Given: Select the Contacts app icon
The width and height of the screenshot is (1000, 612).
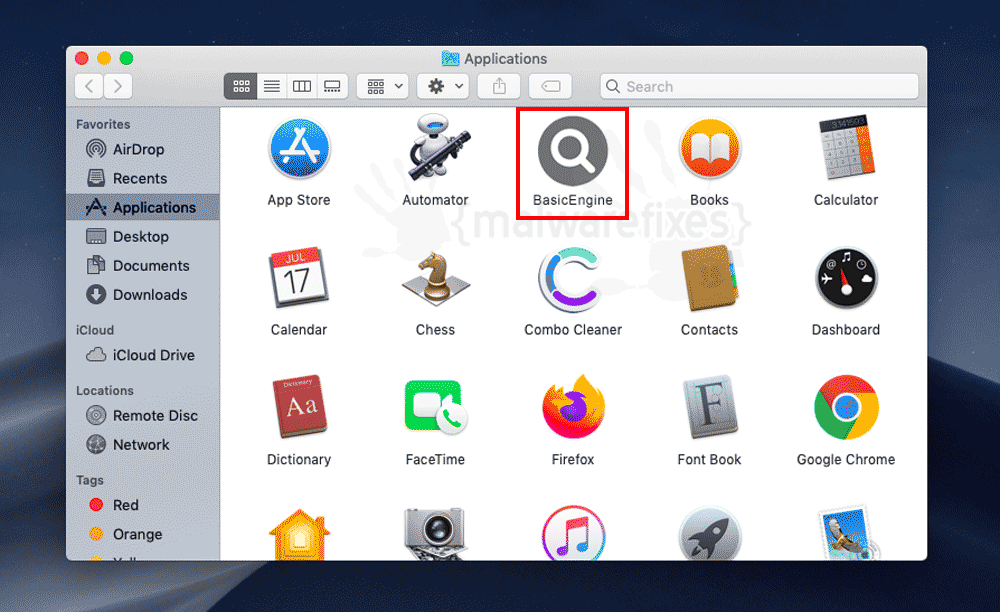Looking at the screenshot, I should pyautogui.click(x=710, y=278).
